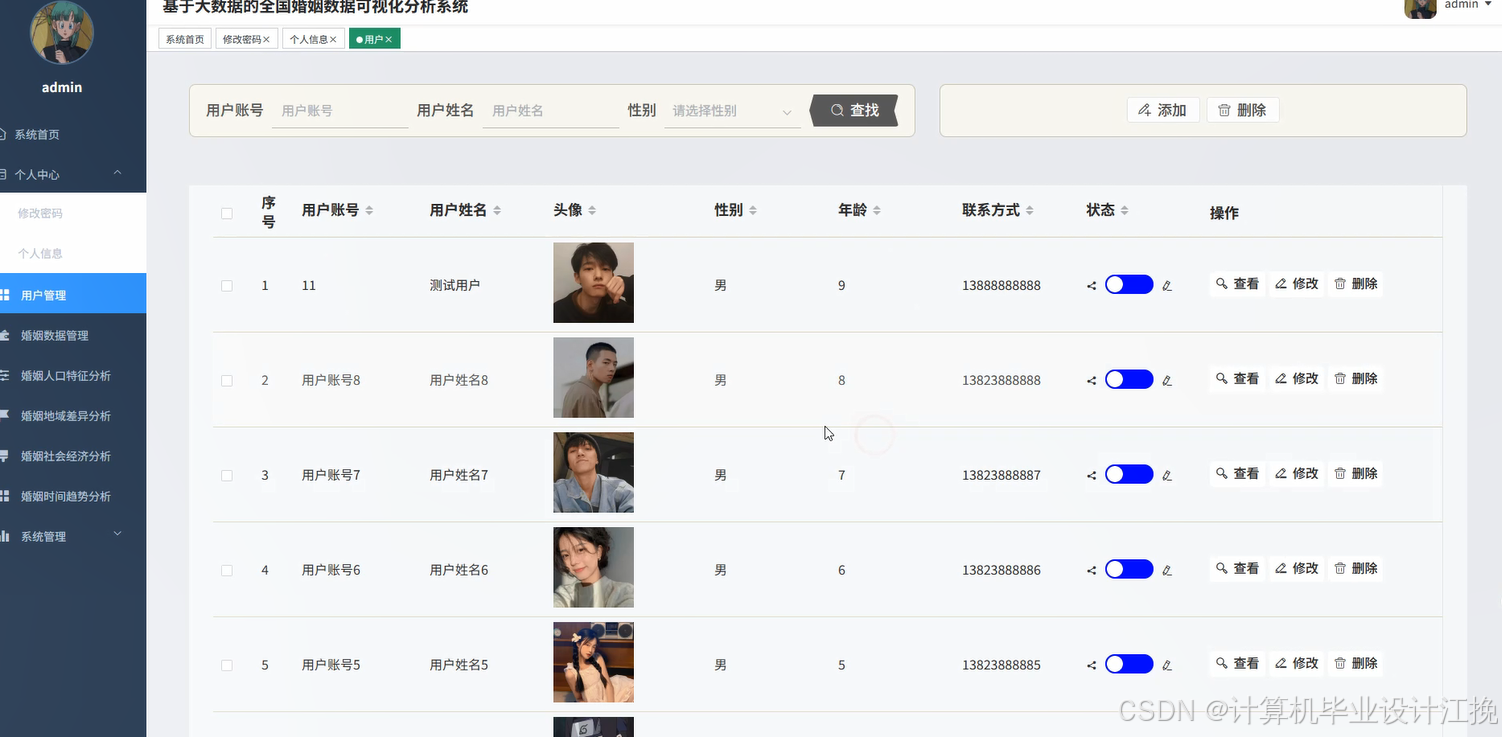This screenshot has height=737, width=1502.
Task: Sort by 联系方式 column arrows
Action: (x=1030, y=211)
